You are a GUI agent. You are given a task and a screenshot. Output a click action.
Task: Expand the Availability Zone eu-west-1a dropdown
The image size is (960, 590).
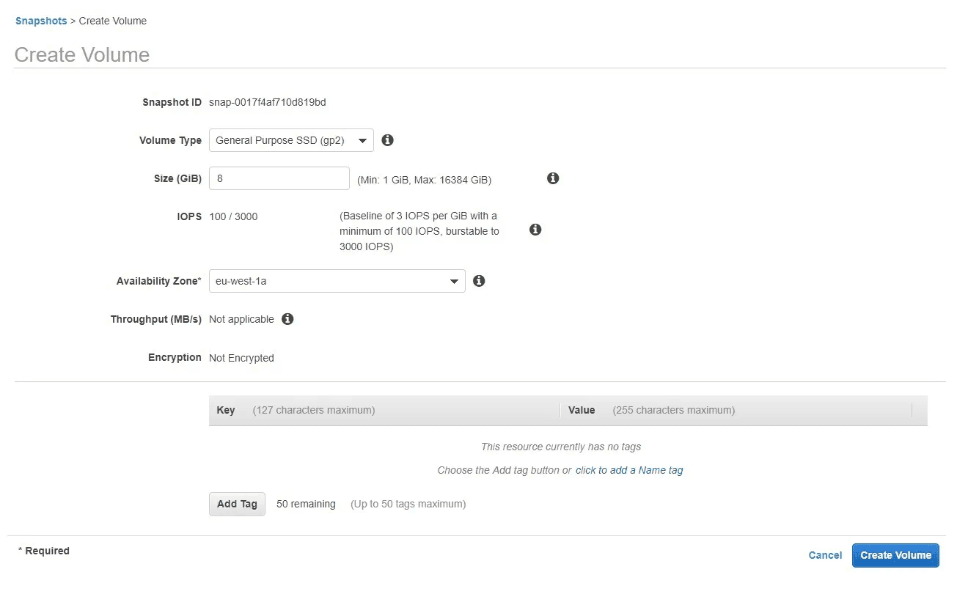[x=337, y=281]
